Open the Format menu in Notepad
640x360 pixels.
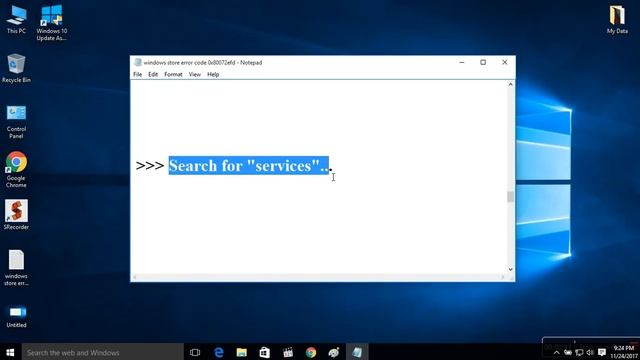point(173,74)
